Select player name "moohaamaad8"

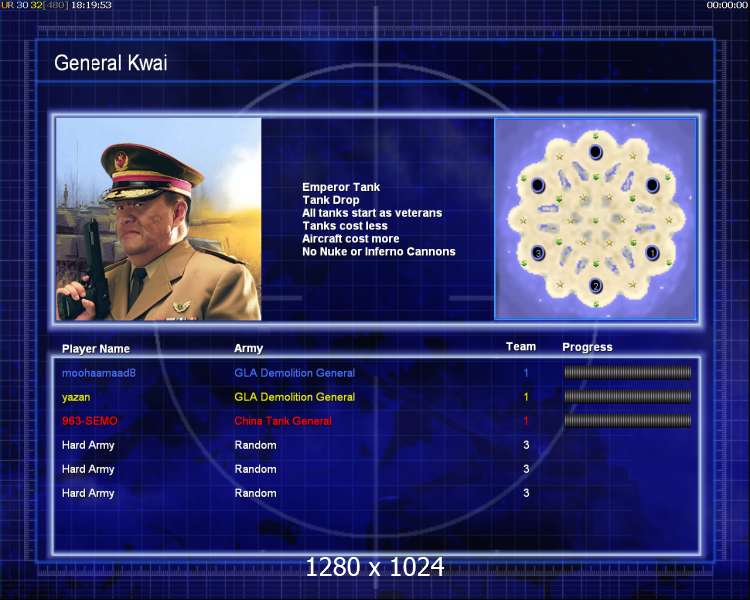(99, 373)
